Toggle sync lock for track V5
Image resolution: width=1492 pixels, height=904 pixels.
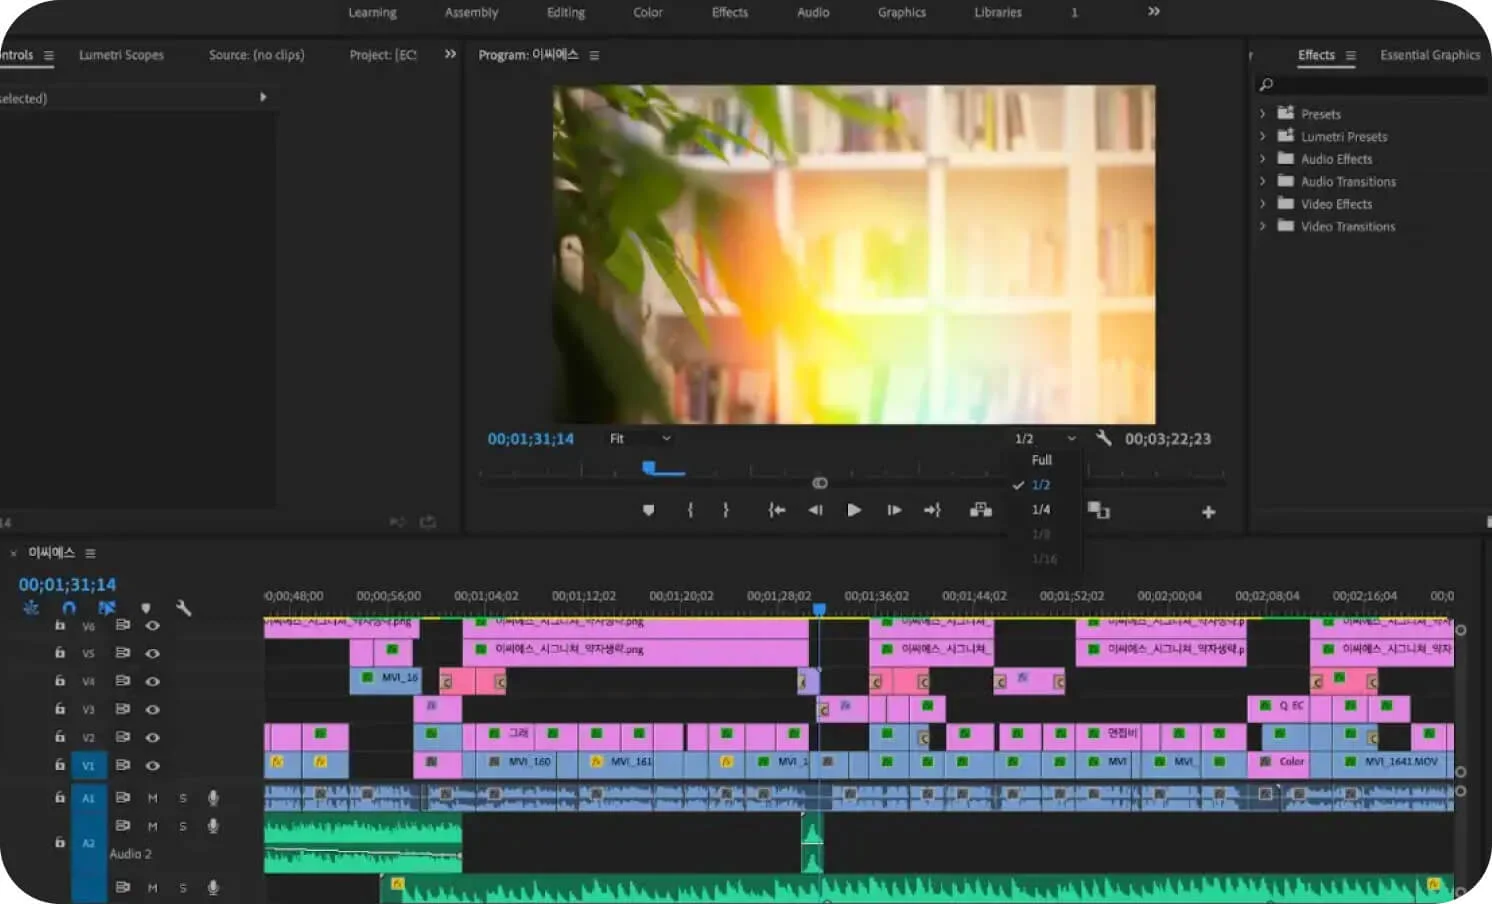point(122,652)
